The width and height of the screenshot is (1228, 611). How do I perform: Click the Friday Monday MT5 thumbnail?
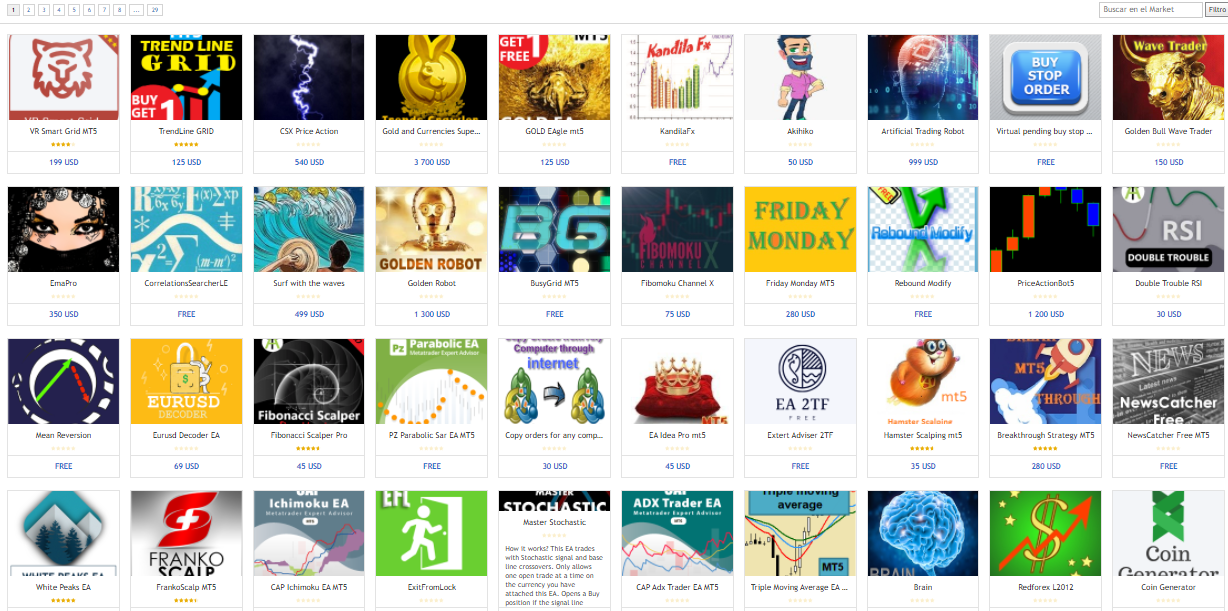pyautogui.click(x=800, y=229)
